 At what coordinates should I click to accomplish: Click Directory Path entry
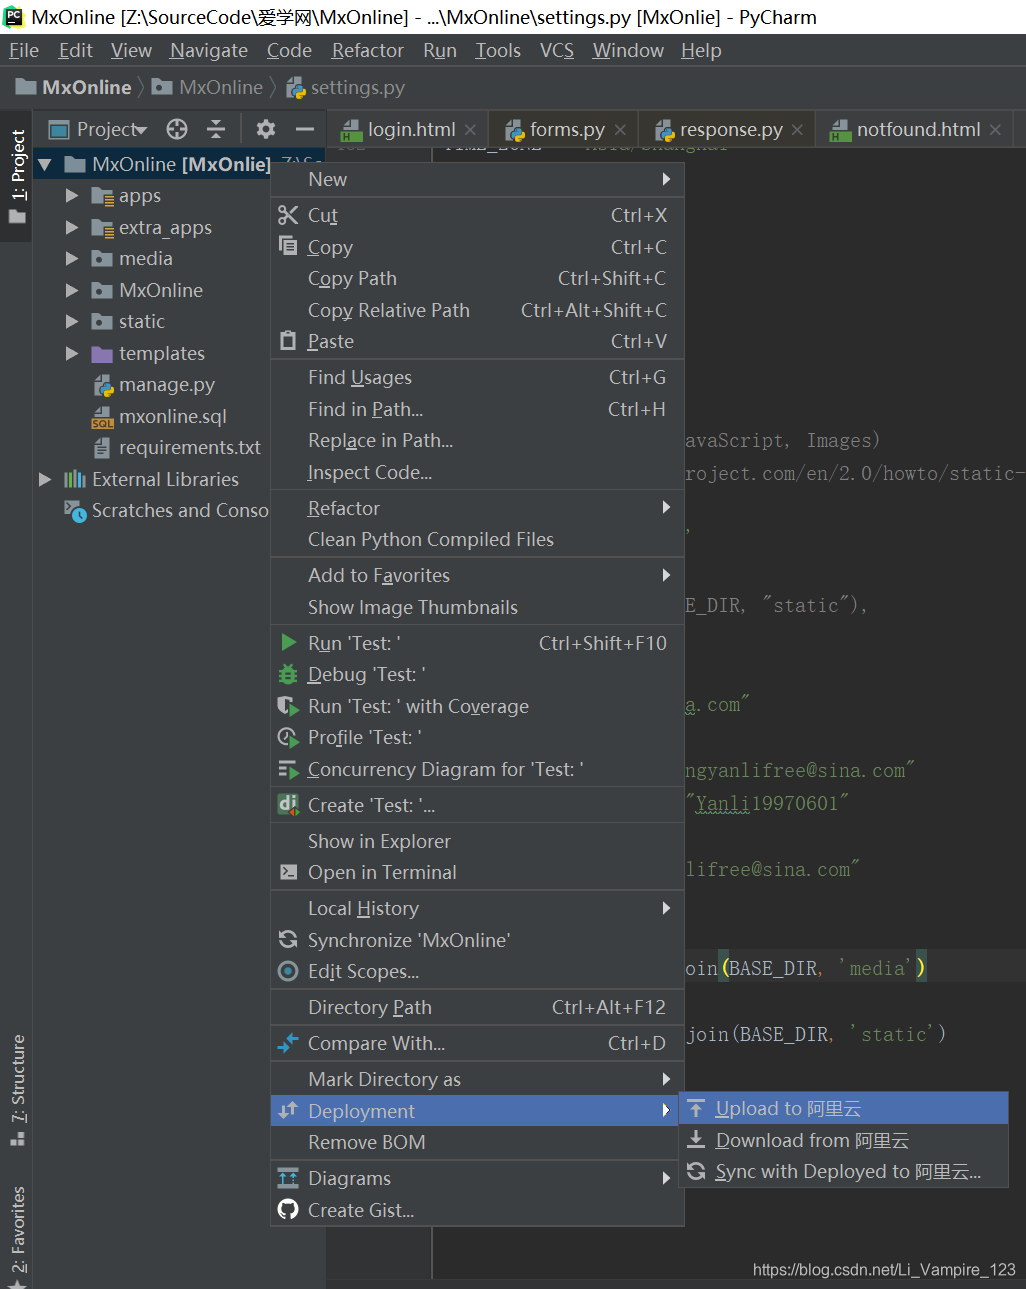[477, 1007]
